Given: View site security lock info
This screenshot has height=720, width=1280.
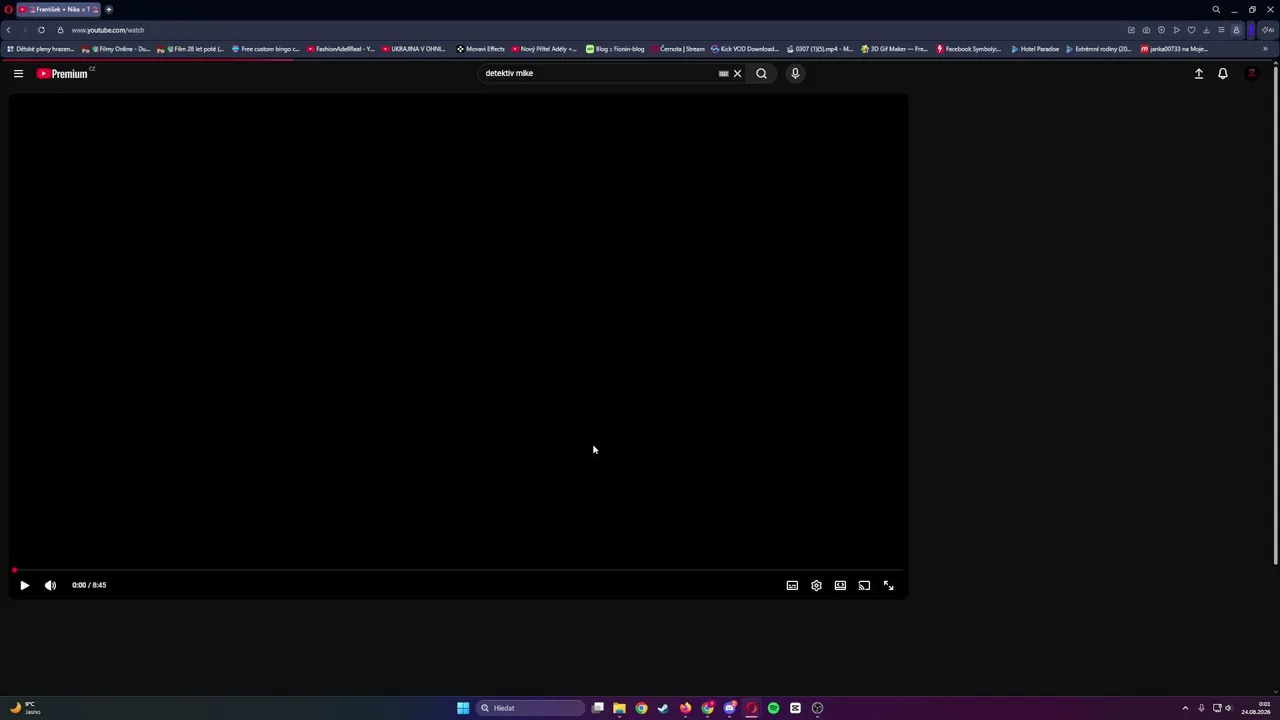Looking at the screenshot, I should [60, 30].
